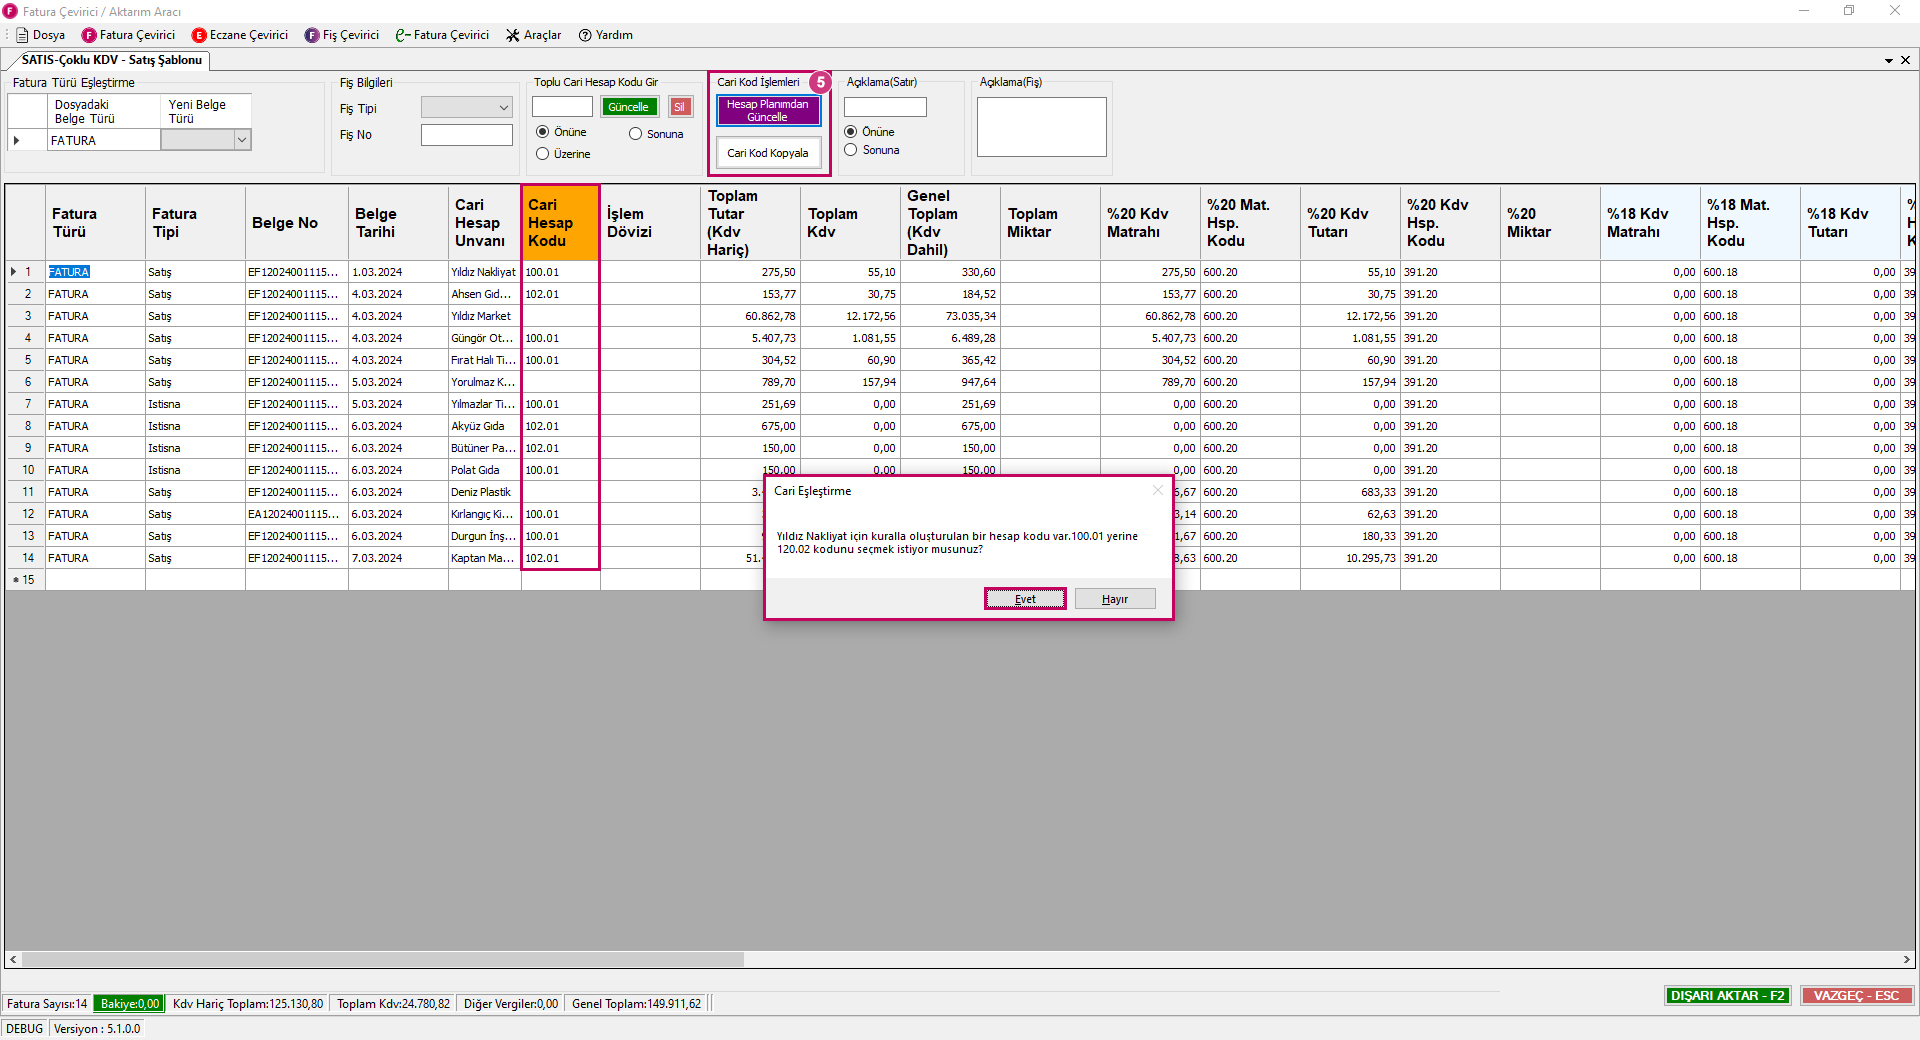Click the amount cell '60.862,78' under Toplam Tutar

pos(750,316)
